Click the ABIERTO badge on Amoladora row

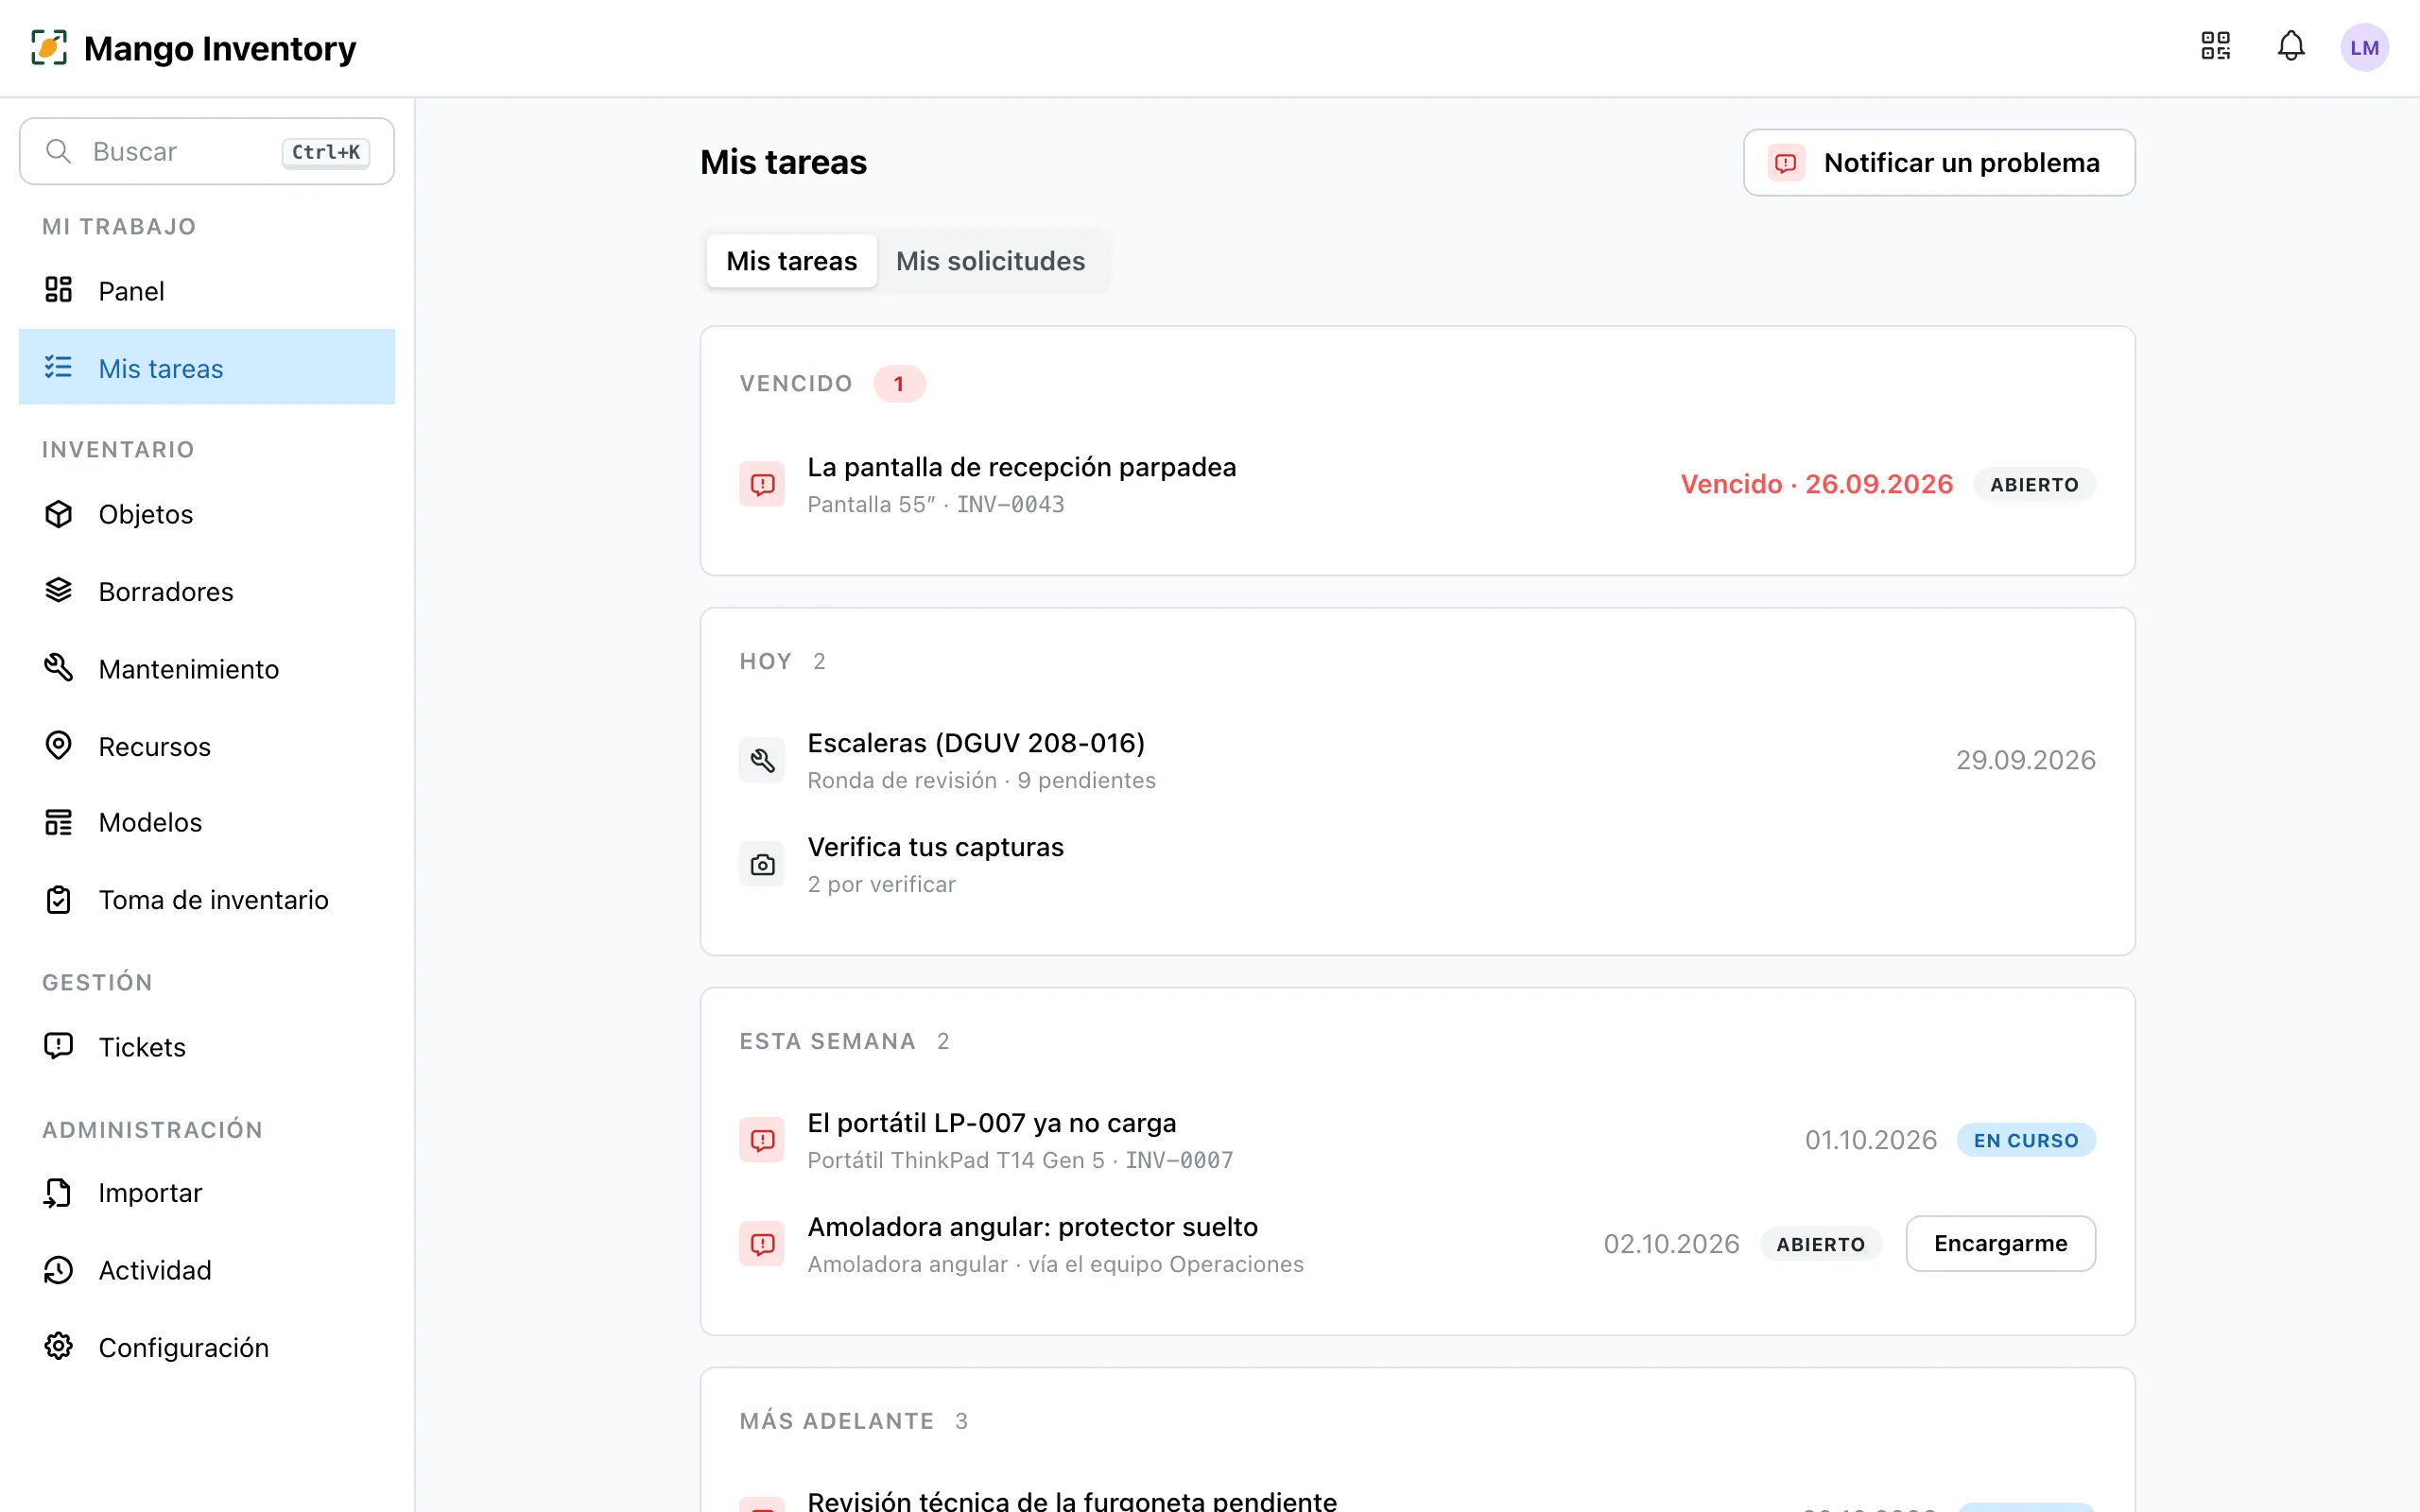pos(1820,1244)
